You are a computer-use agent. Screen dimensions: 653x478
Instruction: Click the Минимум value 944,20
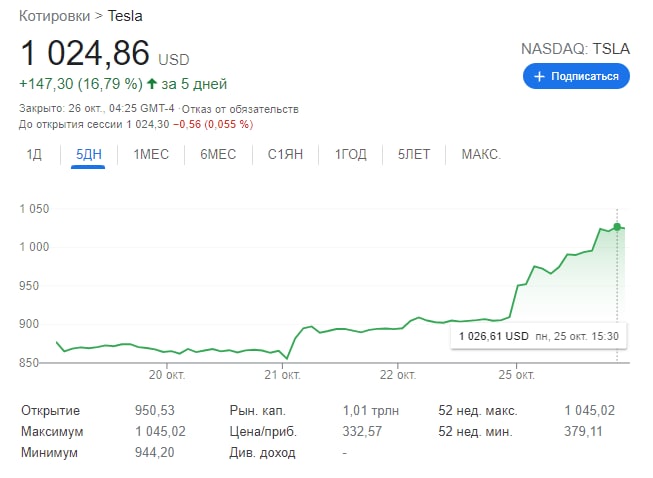pos(155,452)
